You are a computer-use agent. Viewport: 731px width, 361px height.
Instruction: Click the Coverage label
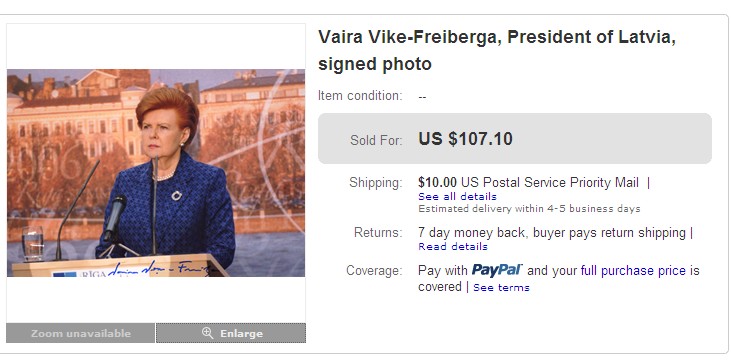[374, 271]
